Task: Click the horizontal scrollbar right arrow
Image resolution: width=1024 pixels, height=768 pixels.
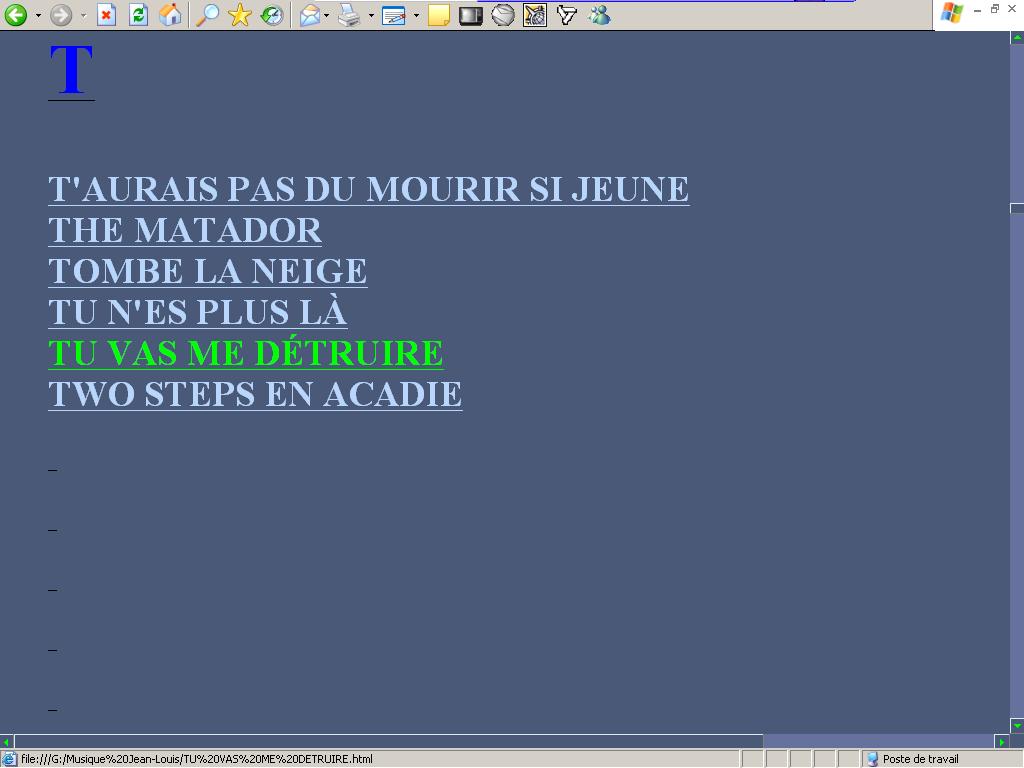Action: click(1002, 741)
